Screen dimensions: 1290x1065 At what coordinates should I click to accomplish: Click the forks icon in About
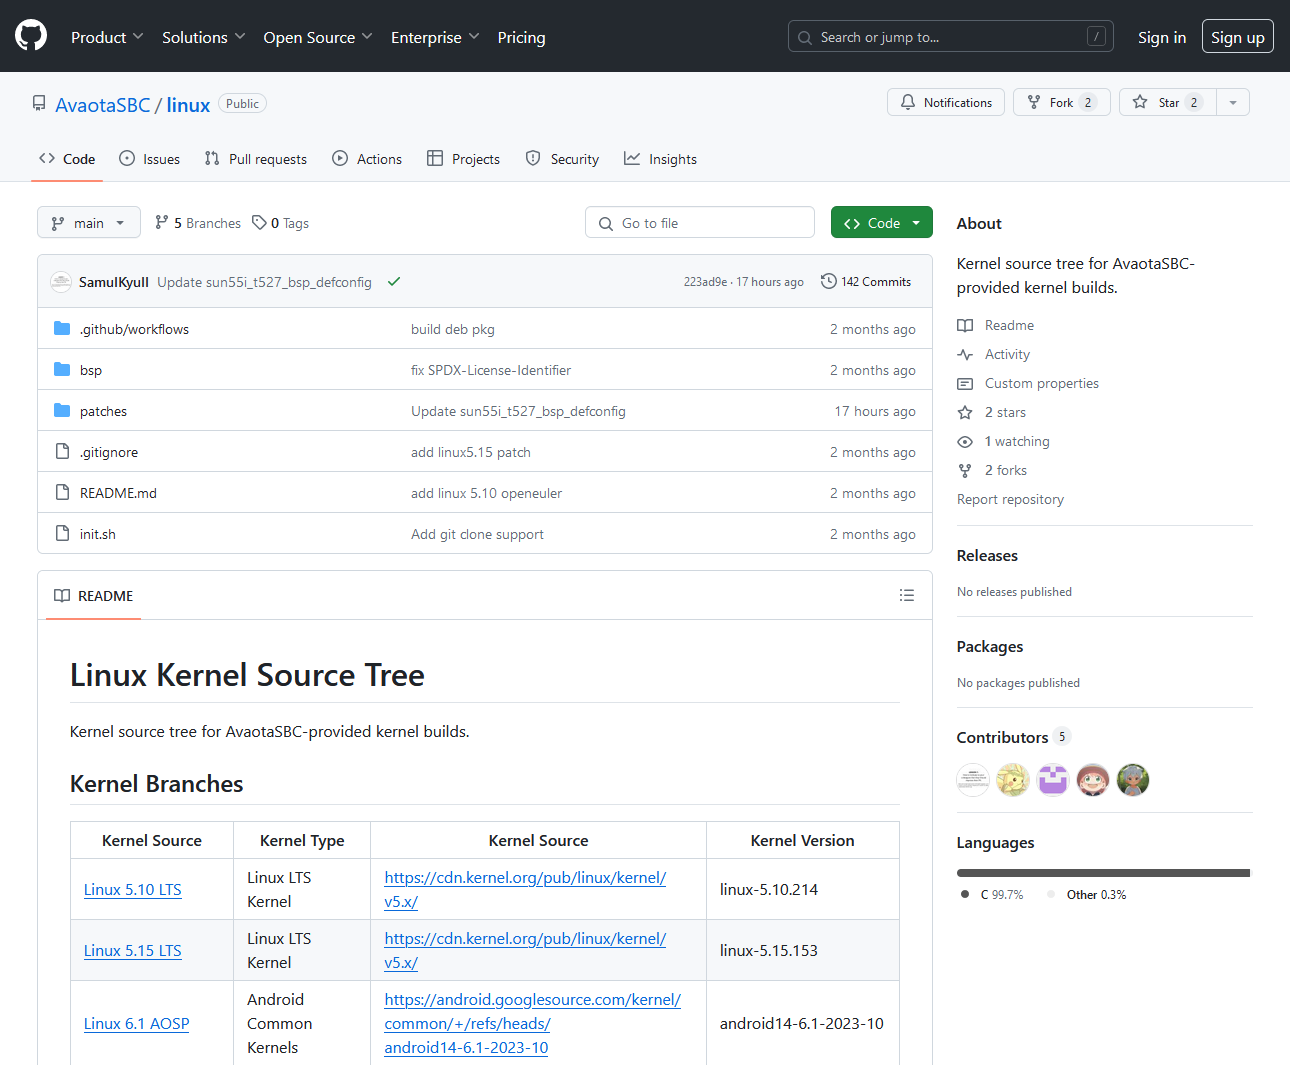[965, 470]
